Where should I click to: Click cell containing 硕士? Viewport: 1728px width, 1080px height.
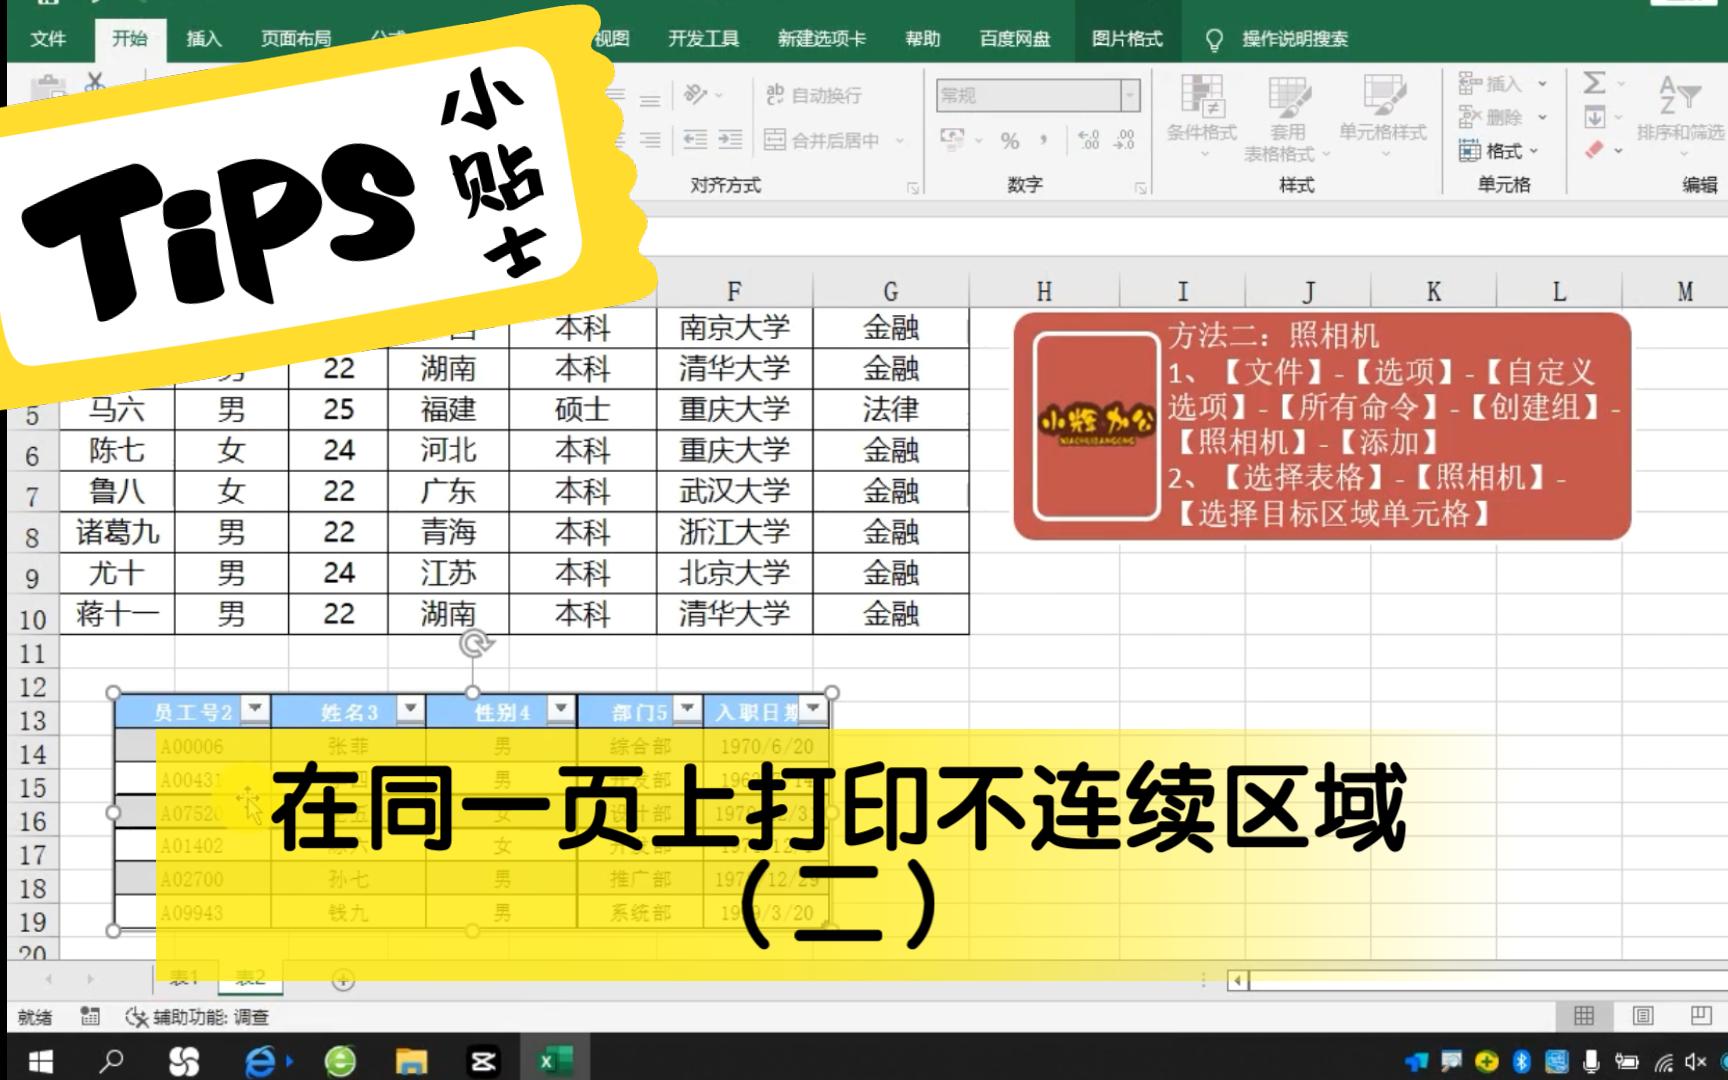(x=582, y=409)
